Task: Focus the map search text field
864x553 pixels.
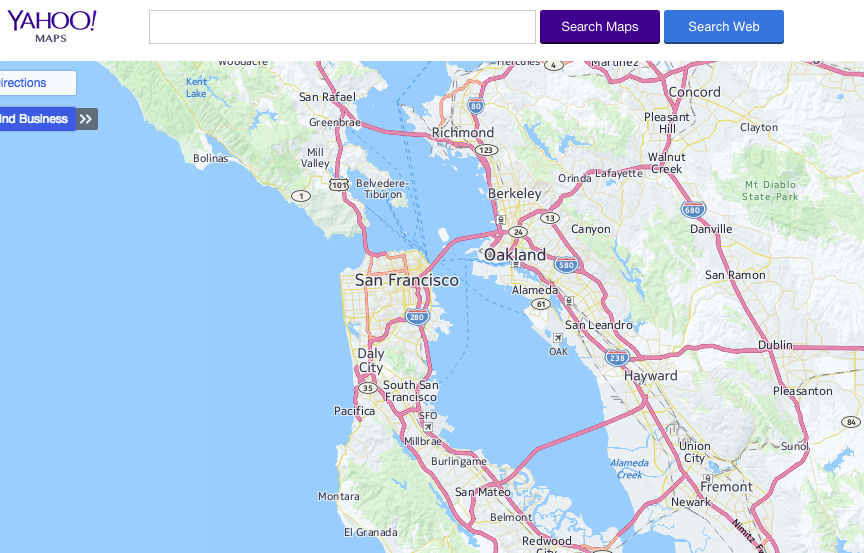Action: coord(342,27)
